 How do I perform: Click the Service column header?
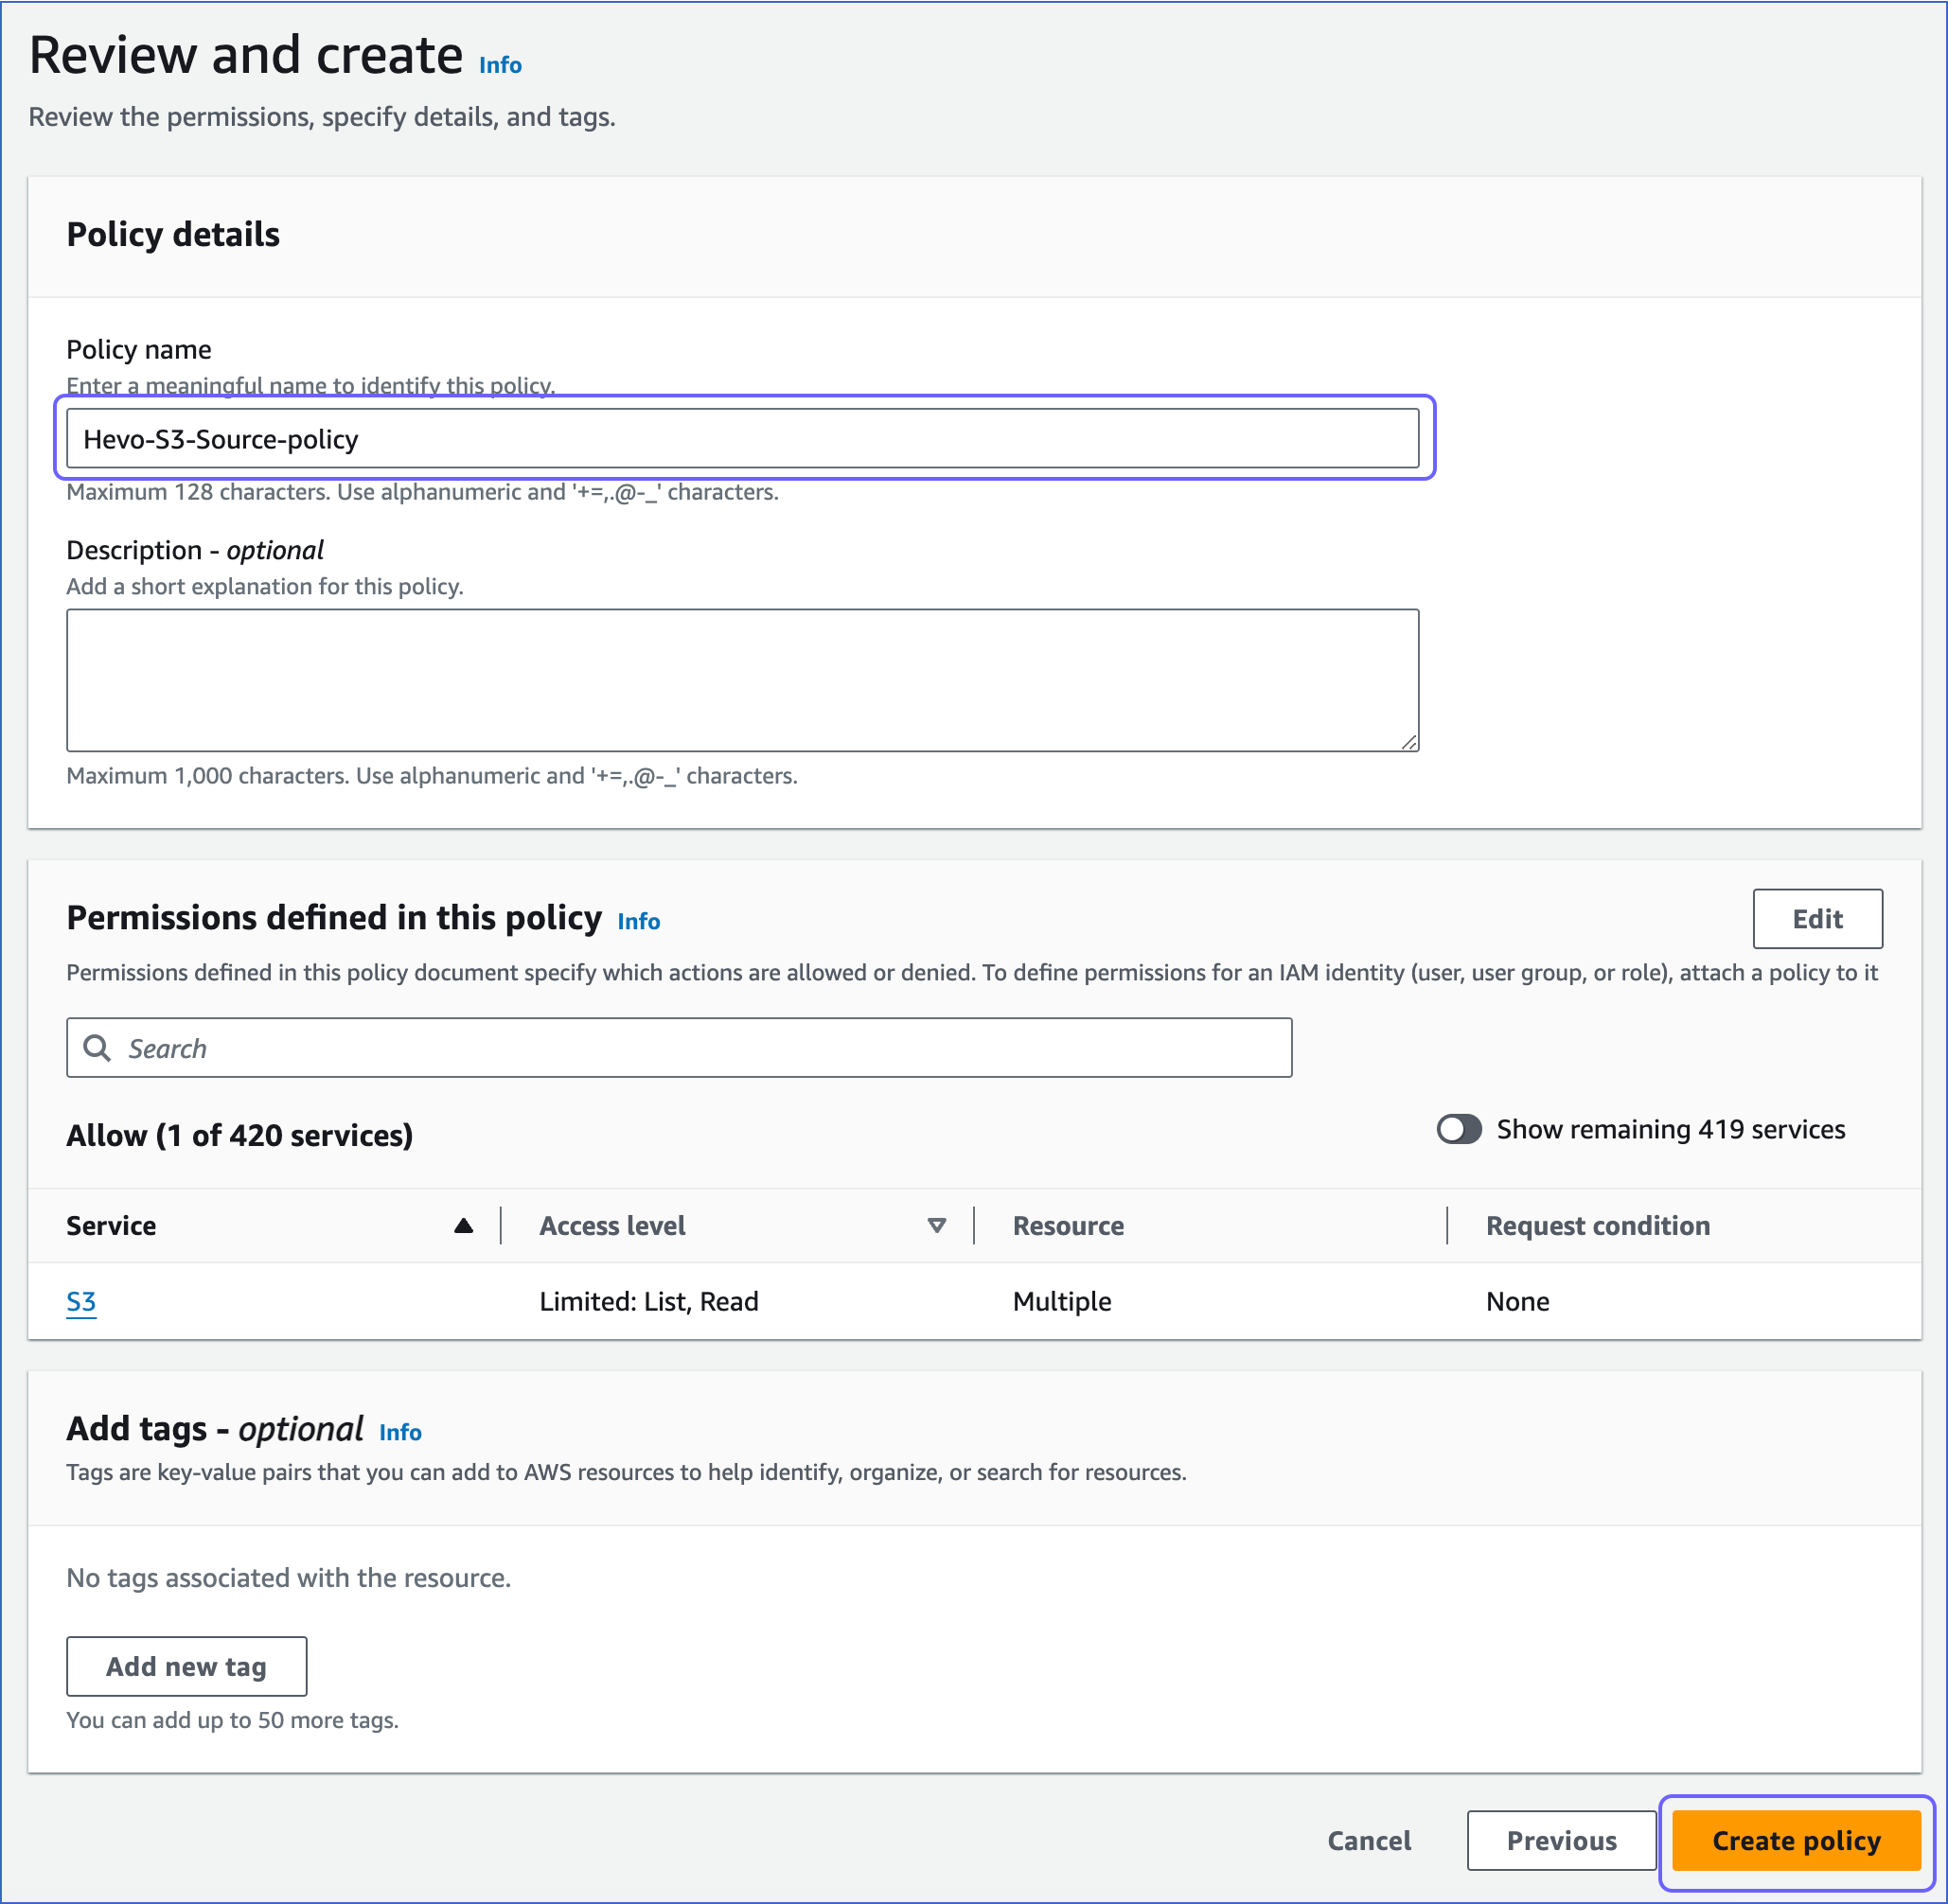click(111, 1225)
